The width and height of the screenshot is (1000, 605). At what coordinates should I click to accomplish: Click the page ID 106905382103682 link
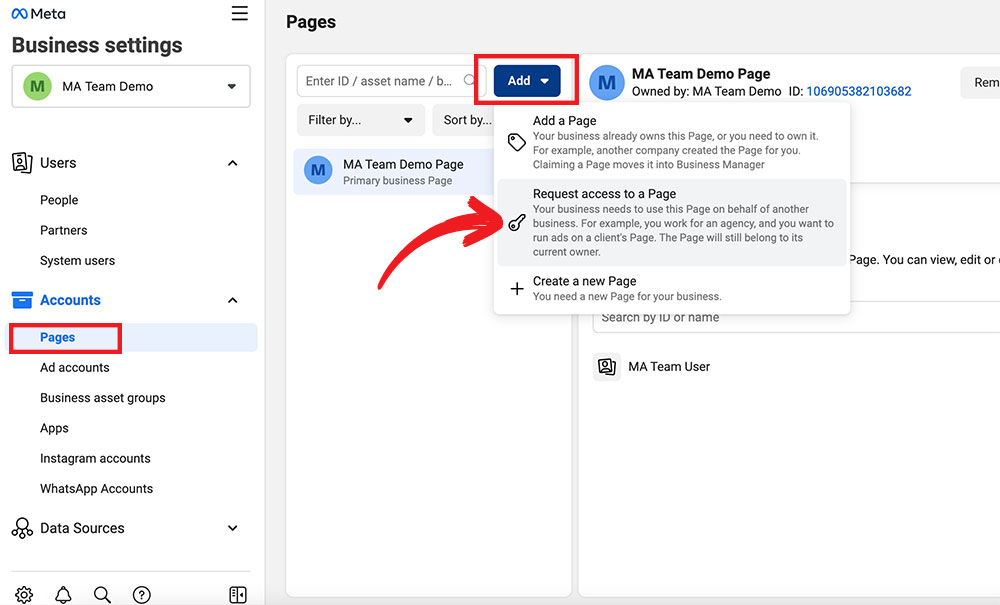coord(858,91)
